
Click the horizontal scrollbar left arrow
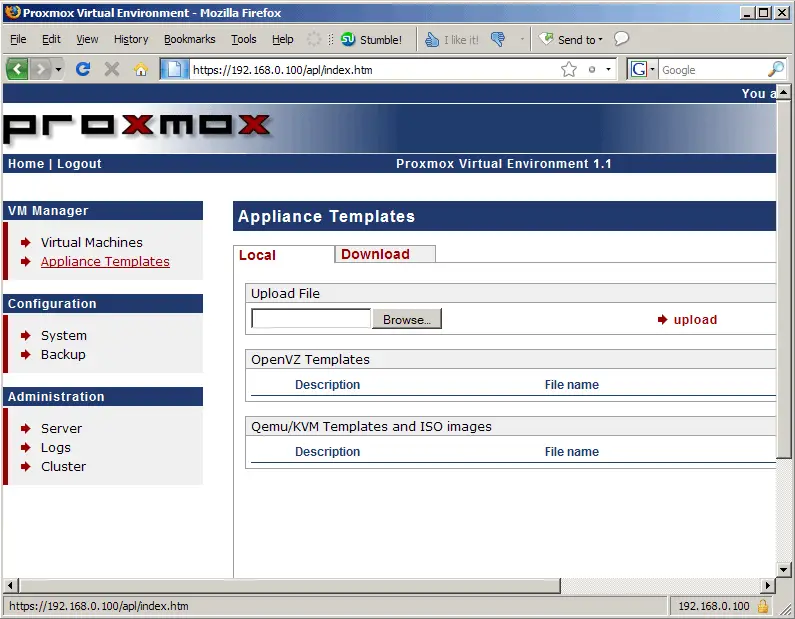point(11,586)
